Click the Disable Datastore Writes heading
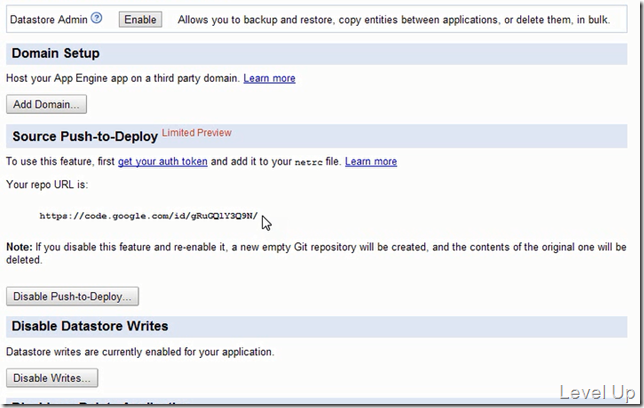This screenshot has width=644, height=408. (90, 326)
